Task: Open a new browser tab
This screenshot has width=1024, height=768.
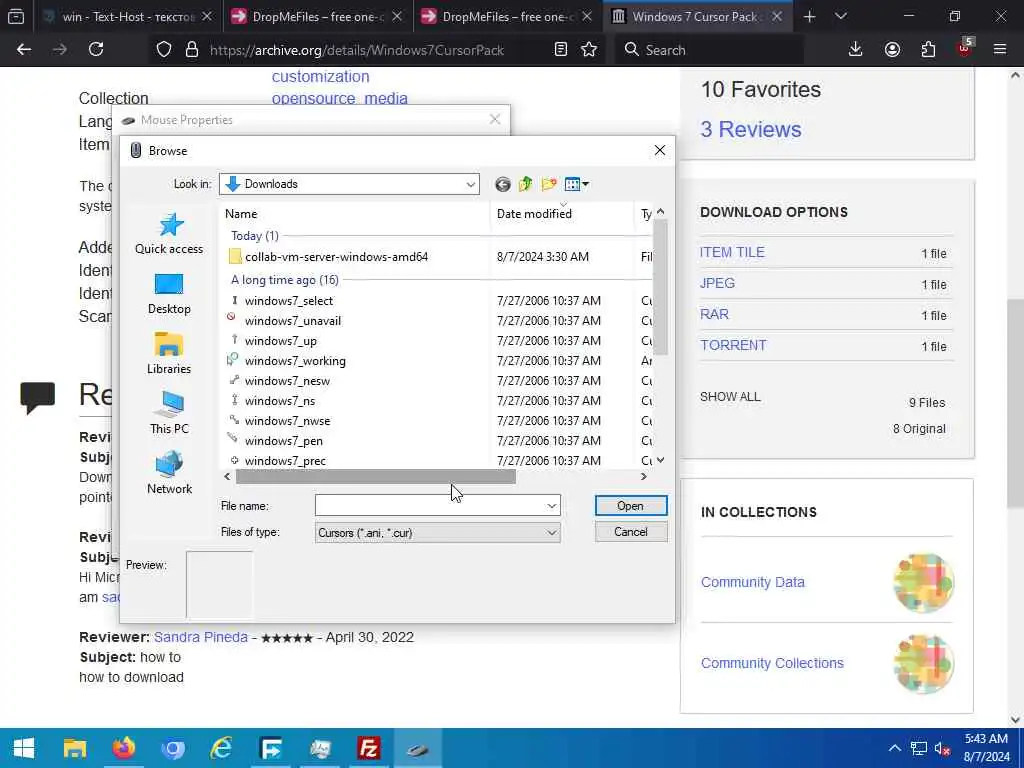Action: (x=809, y=17)
